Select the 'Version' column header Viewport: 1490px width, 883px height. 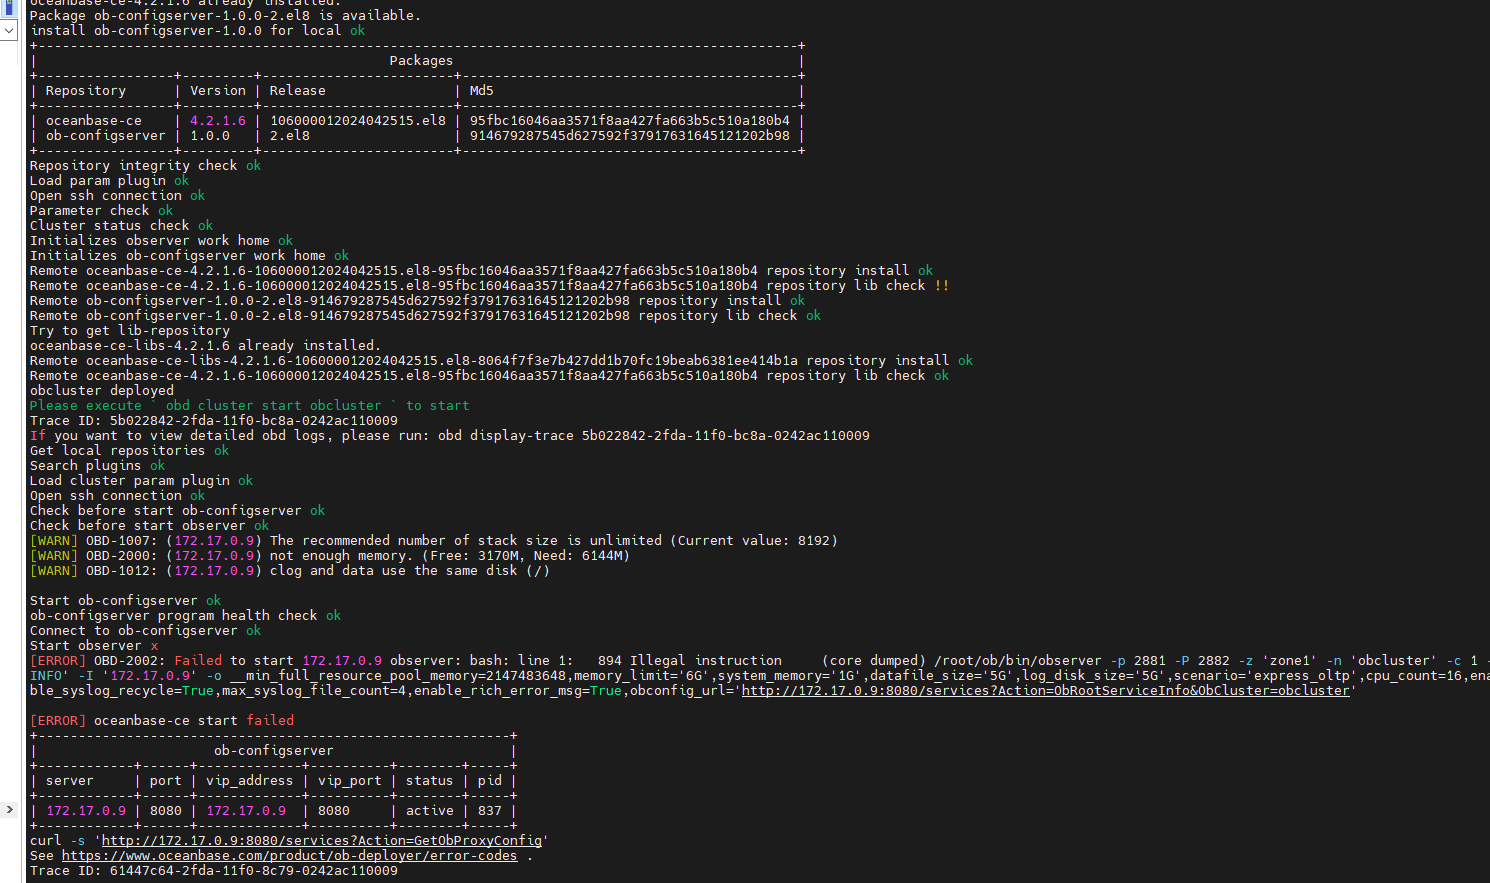click(x=218, y=91)
